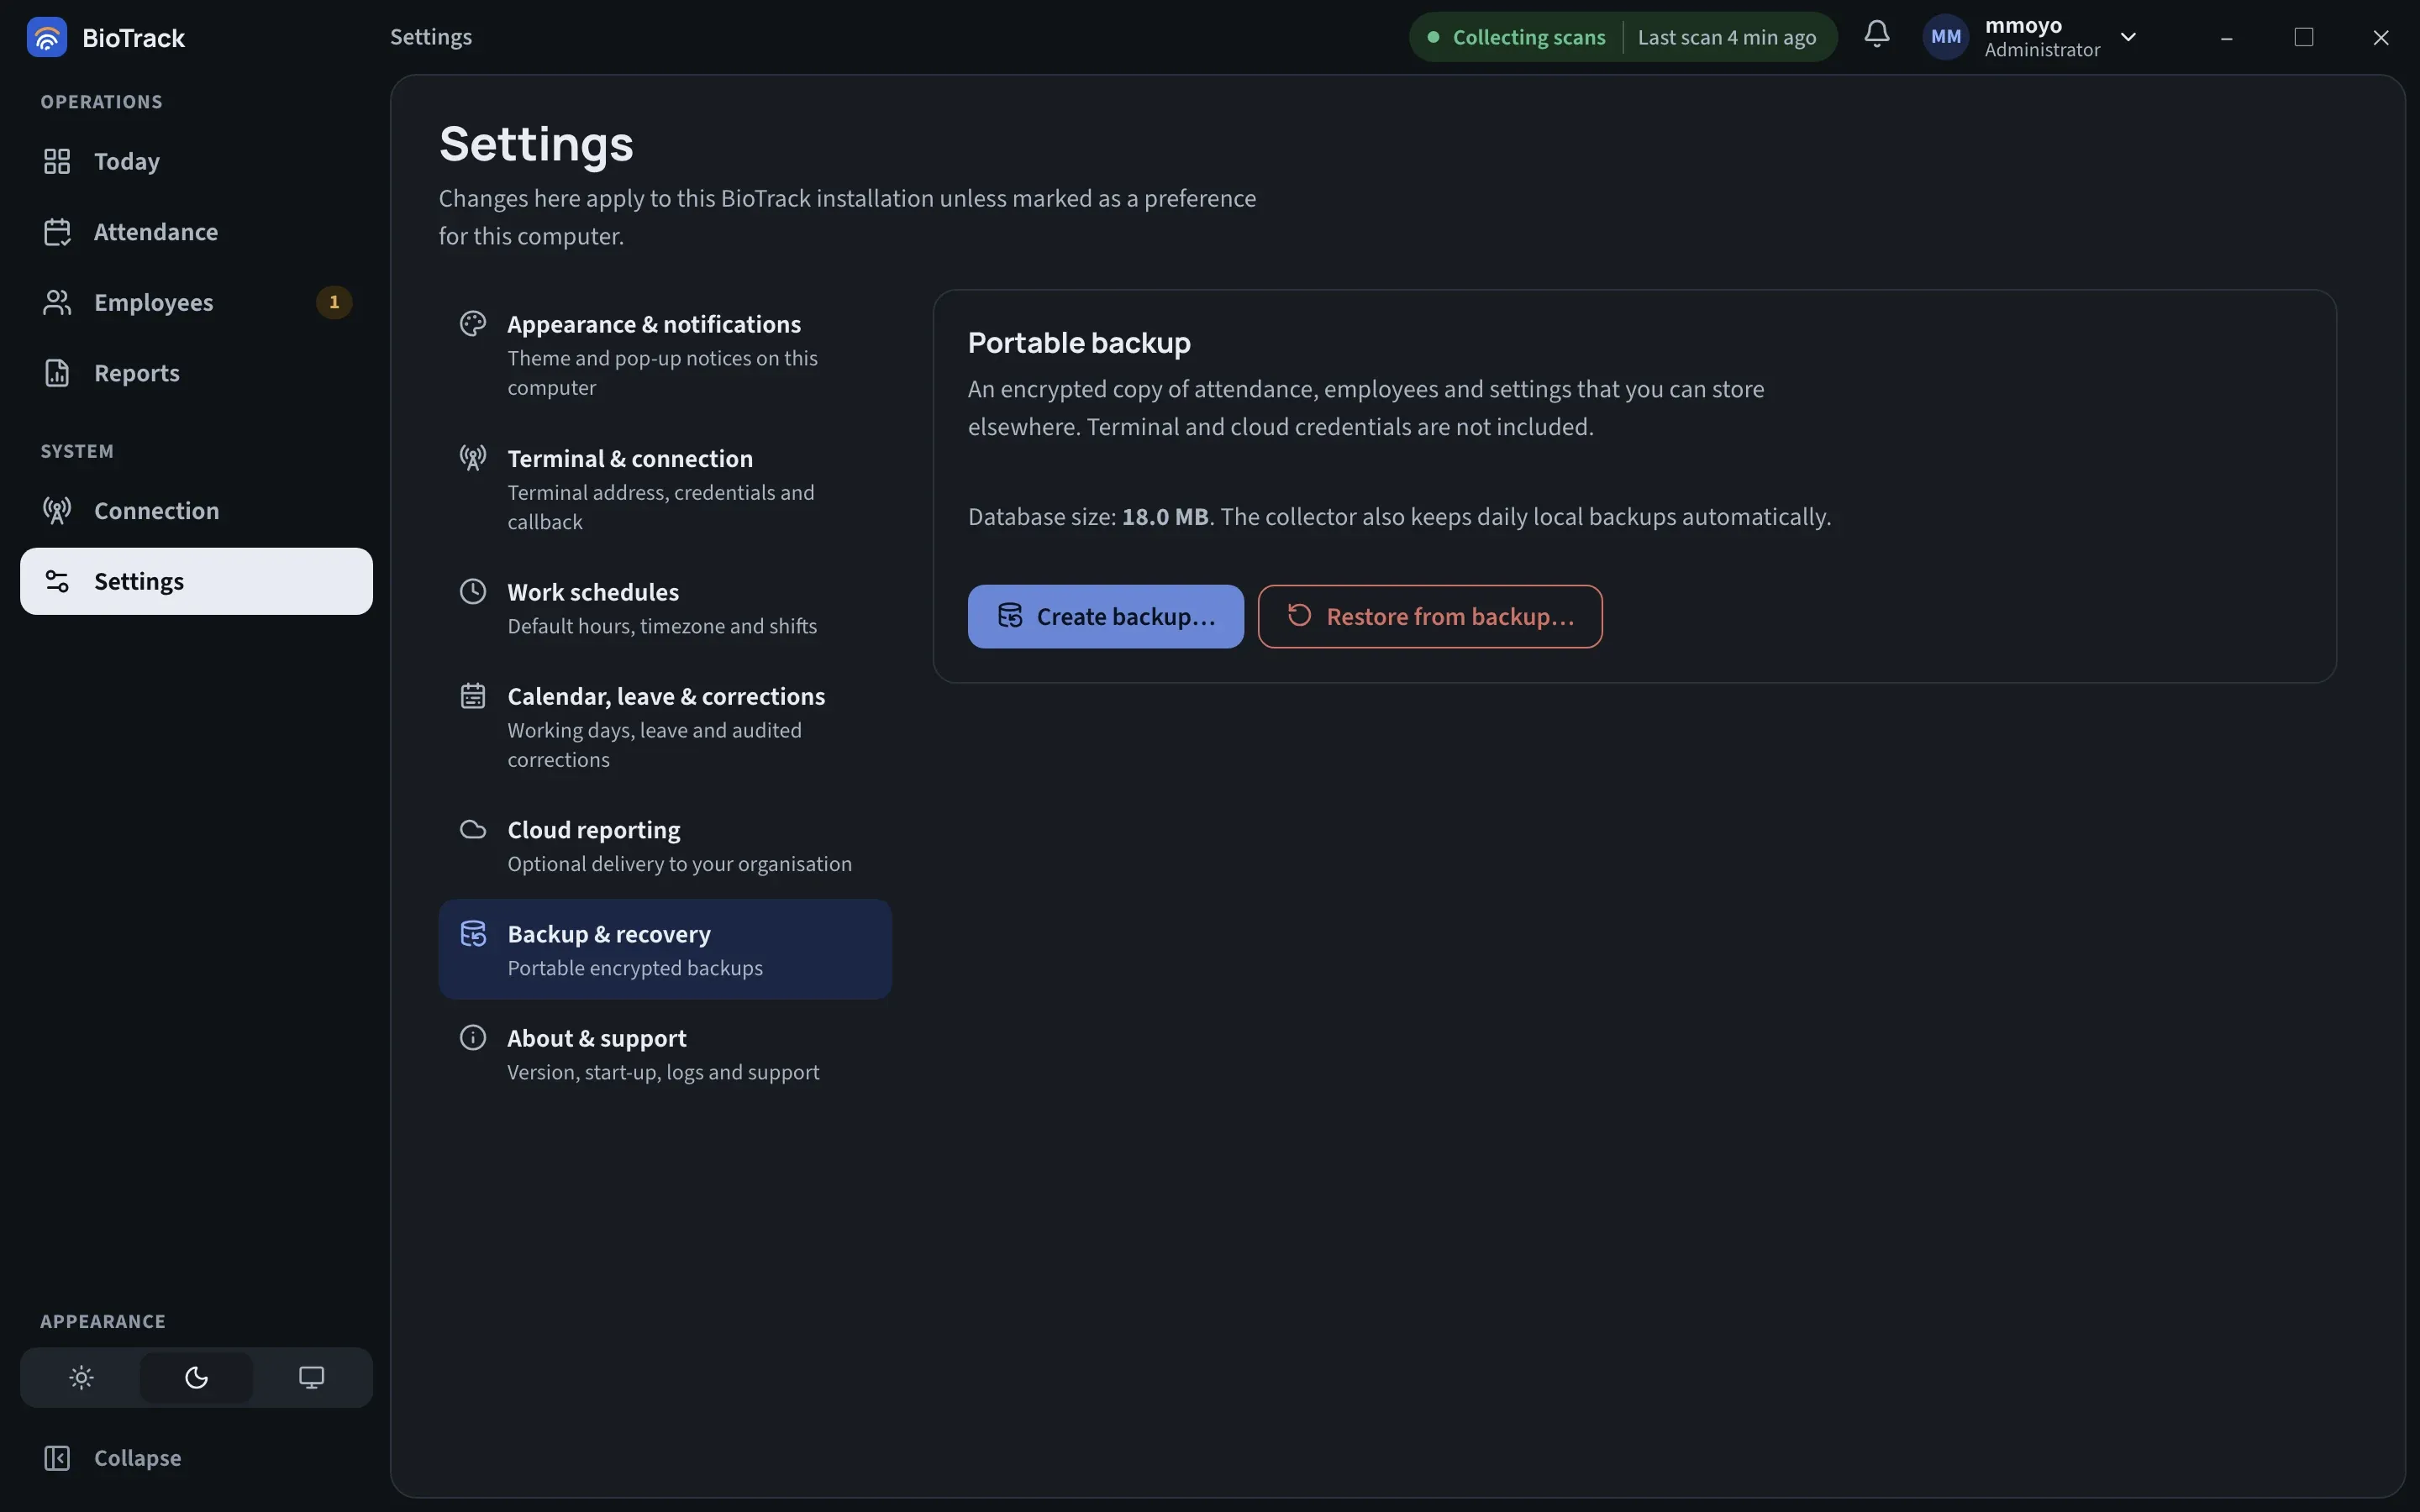2420x1512 pixels.
Task: Expand the mmoyo account dropdown chevron
Action: click(2128, 37)
